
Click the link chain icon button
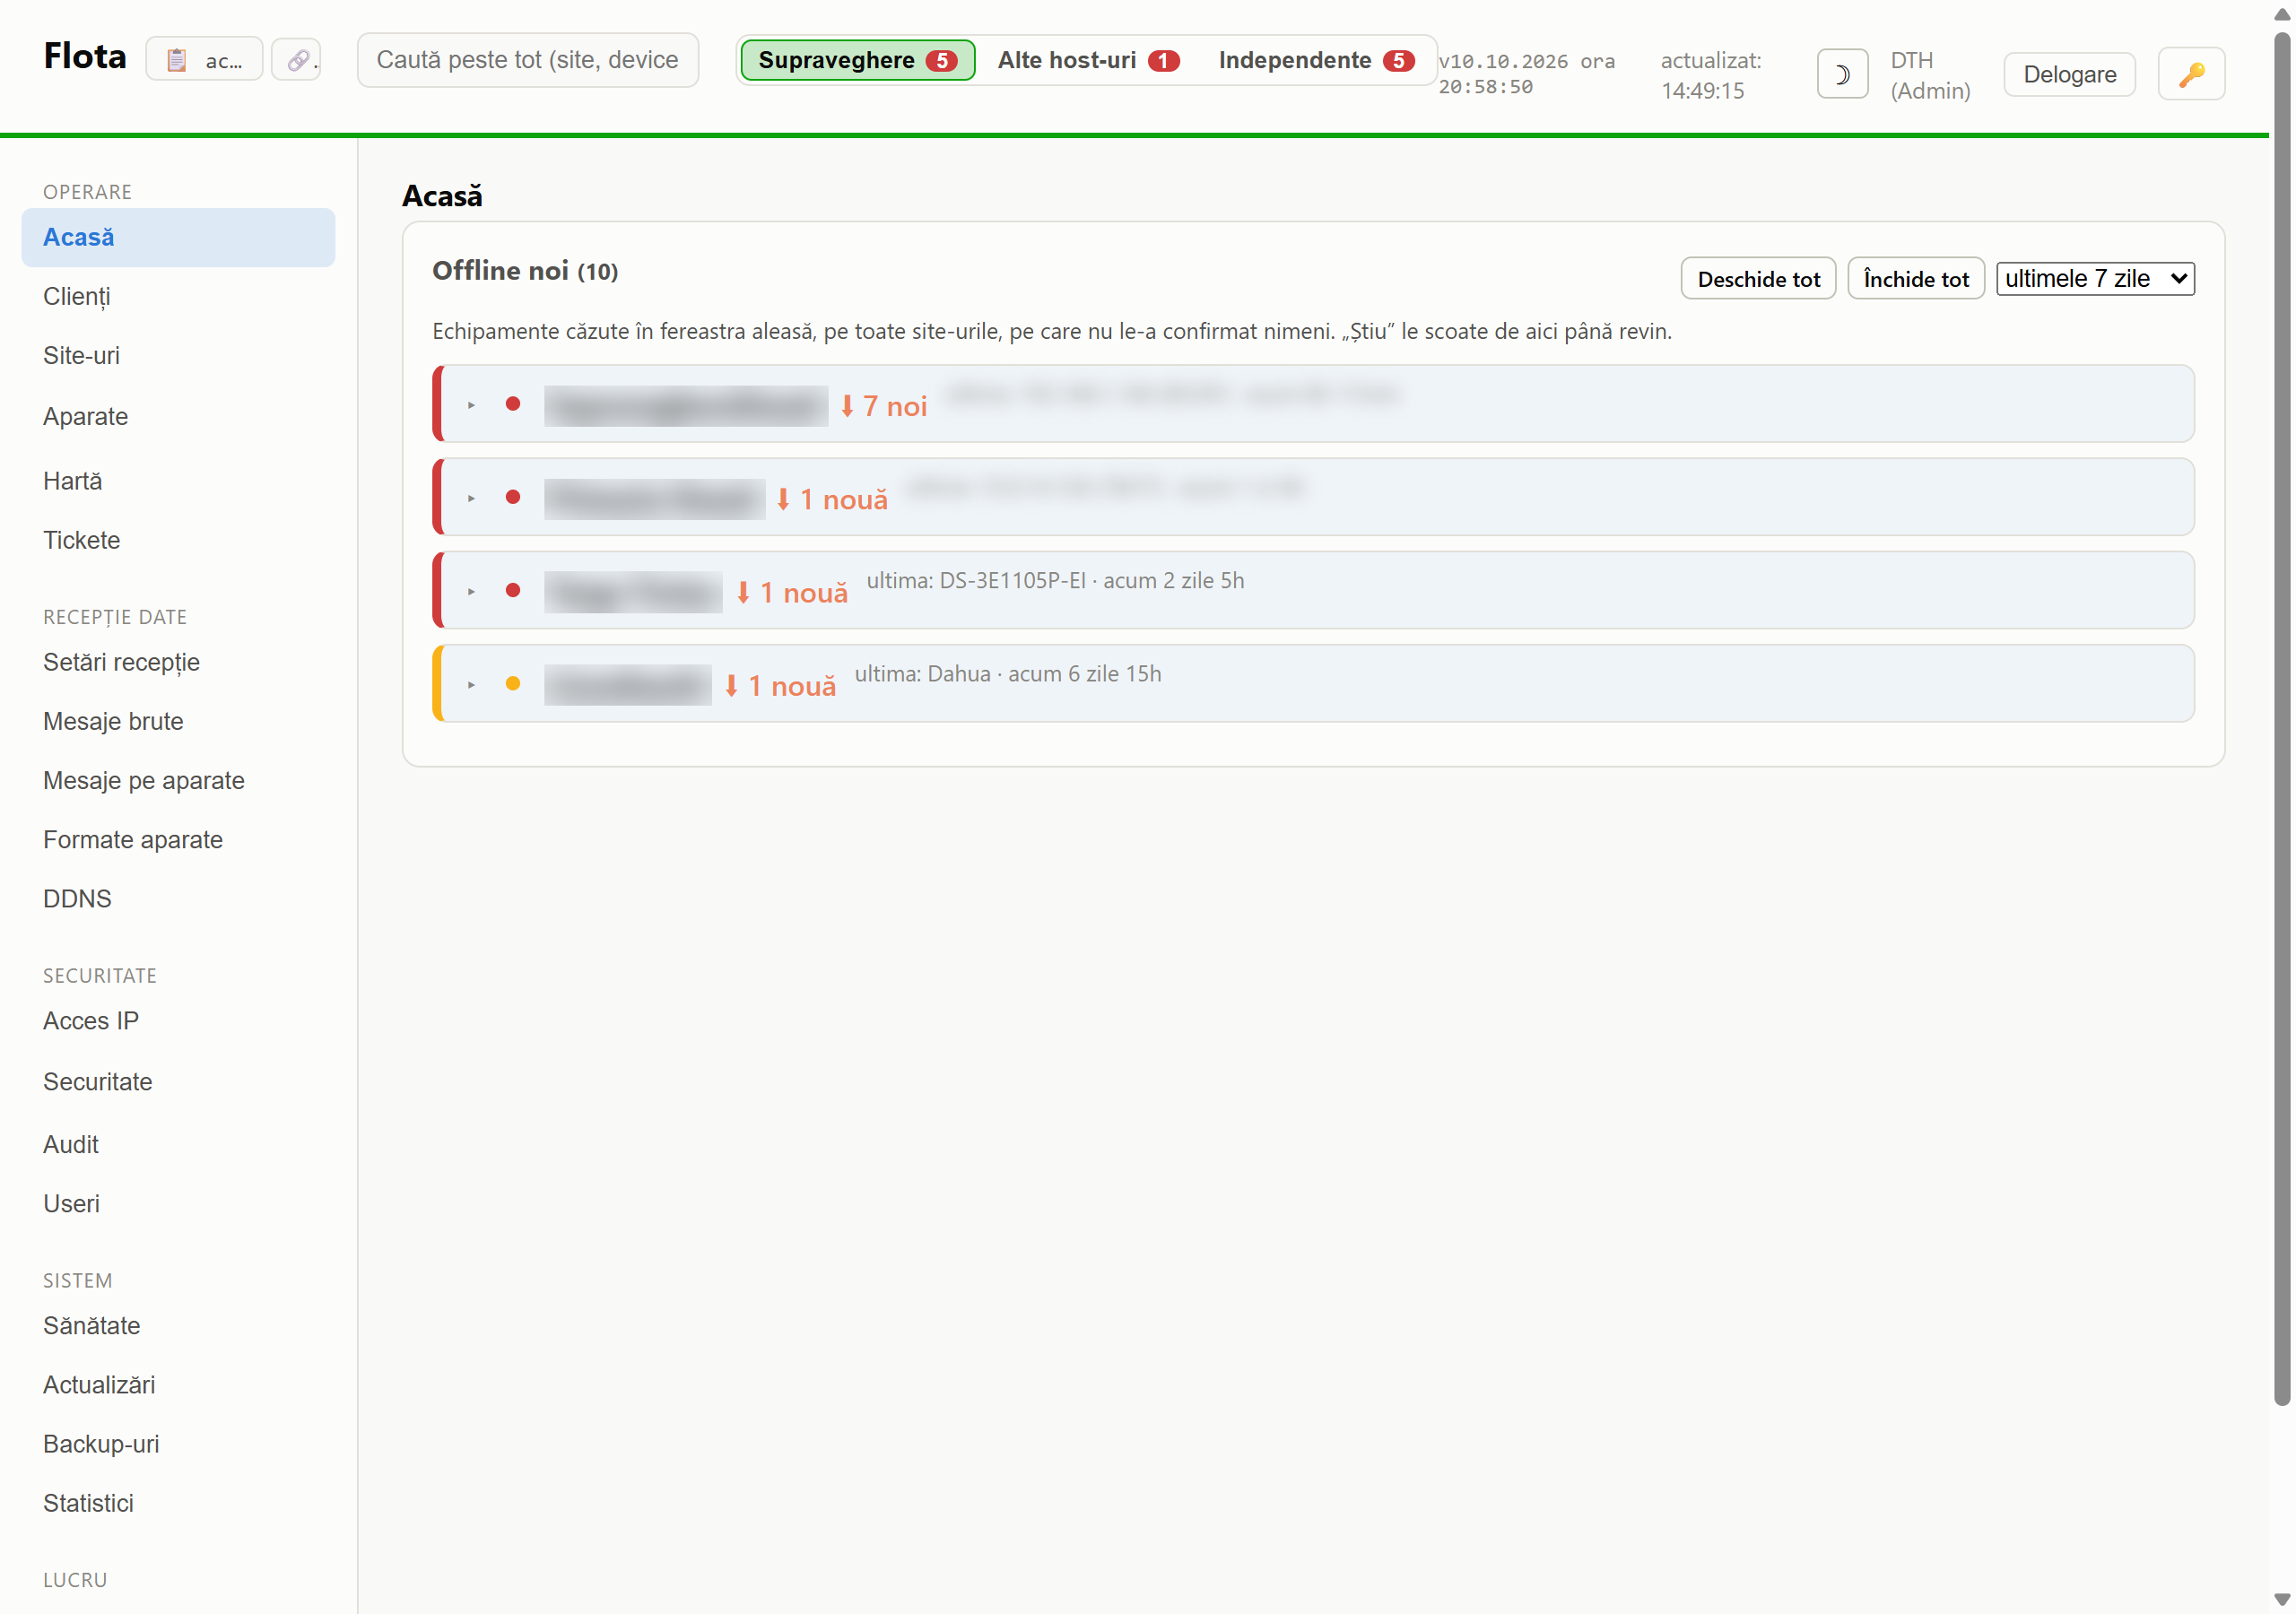point(297,60)
